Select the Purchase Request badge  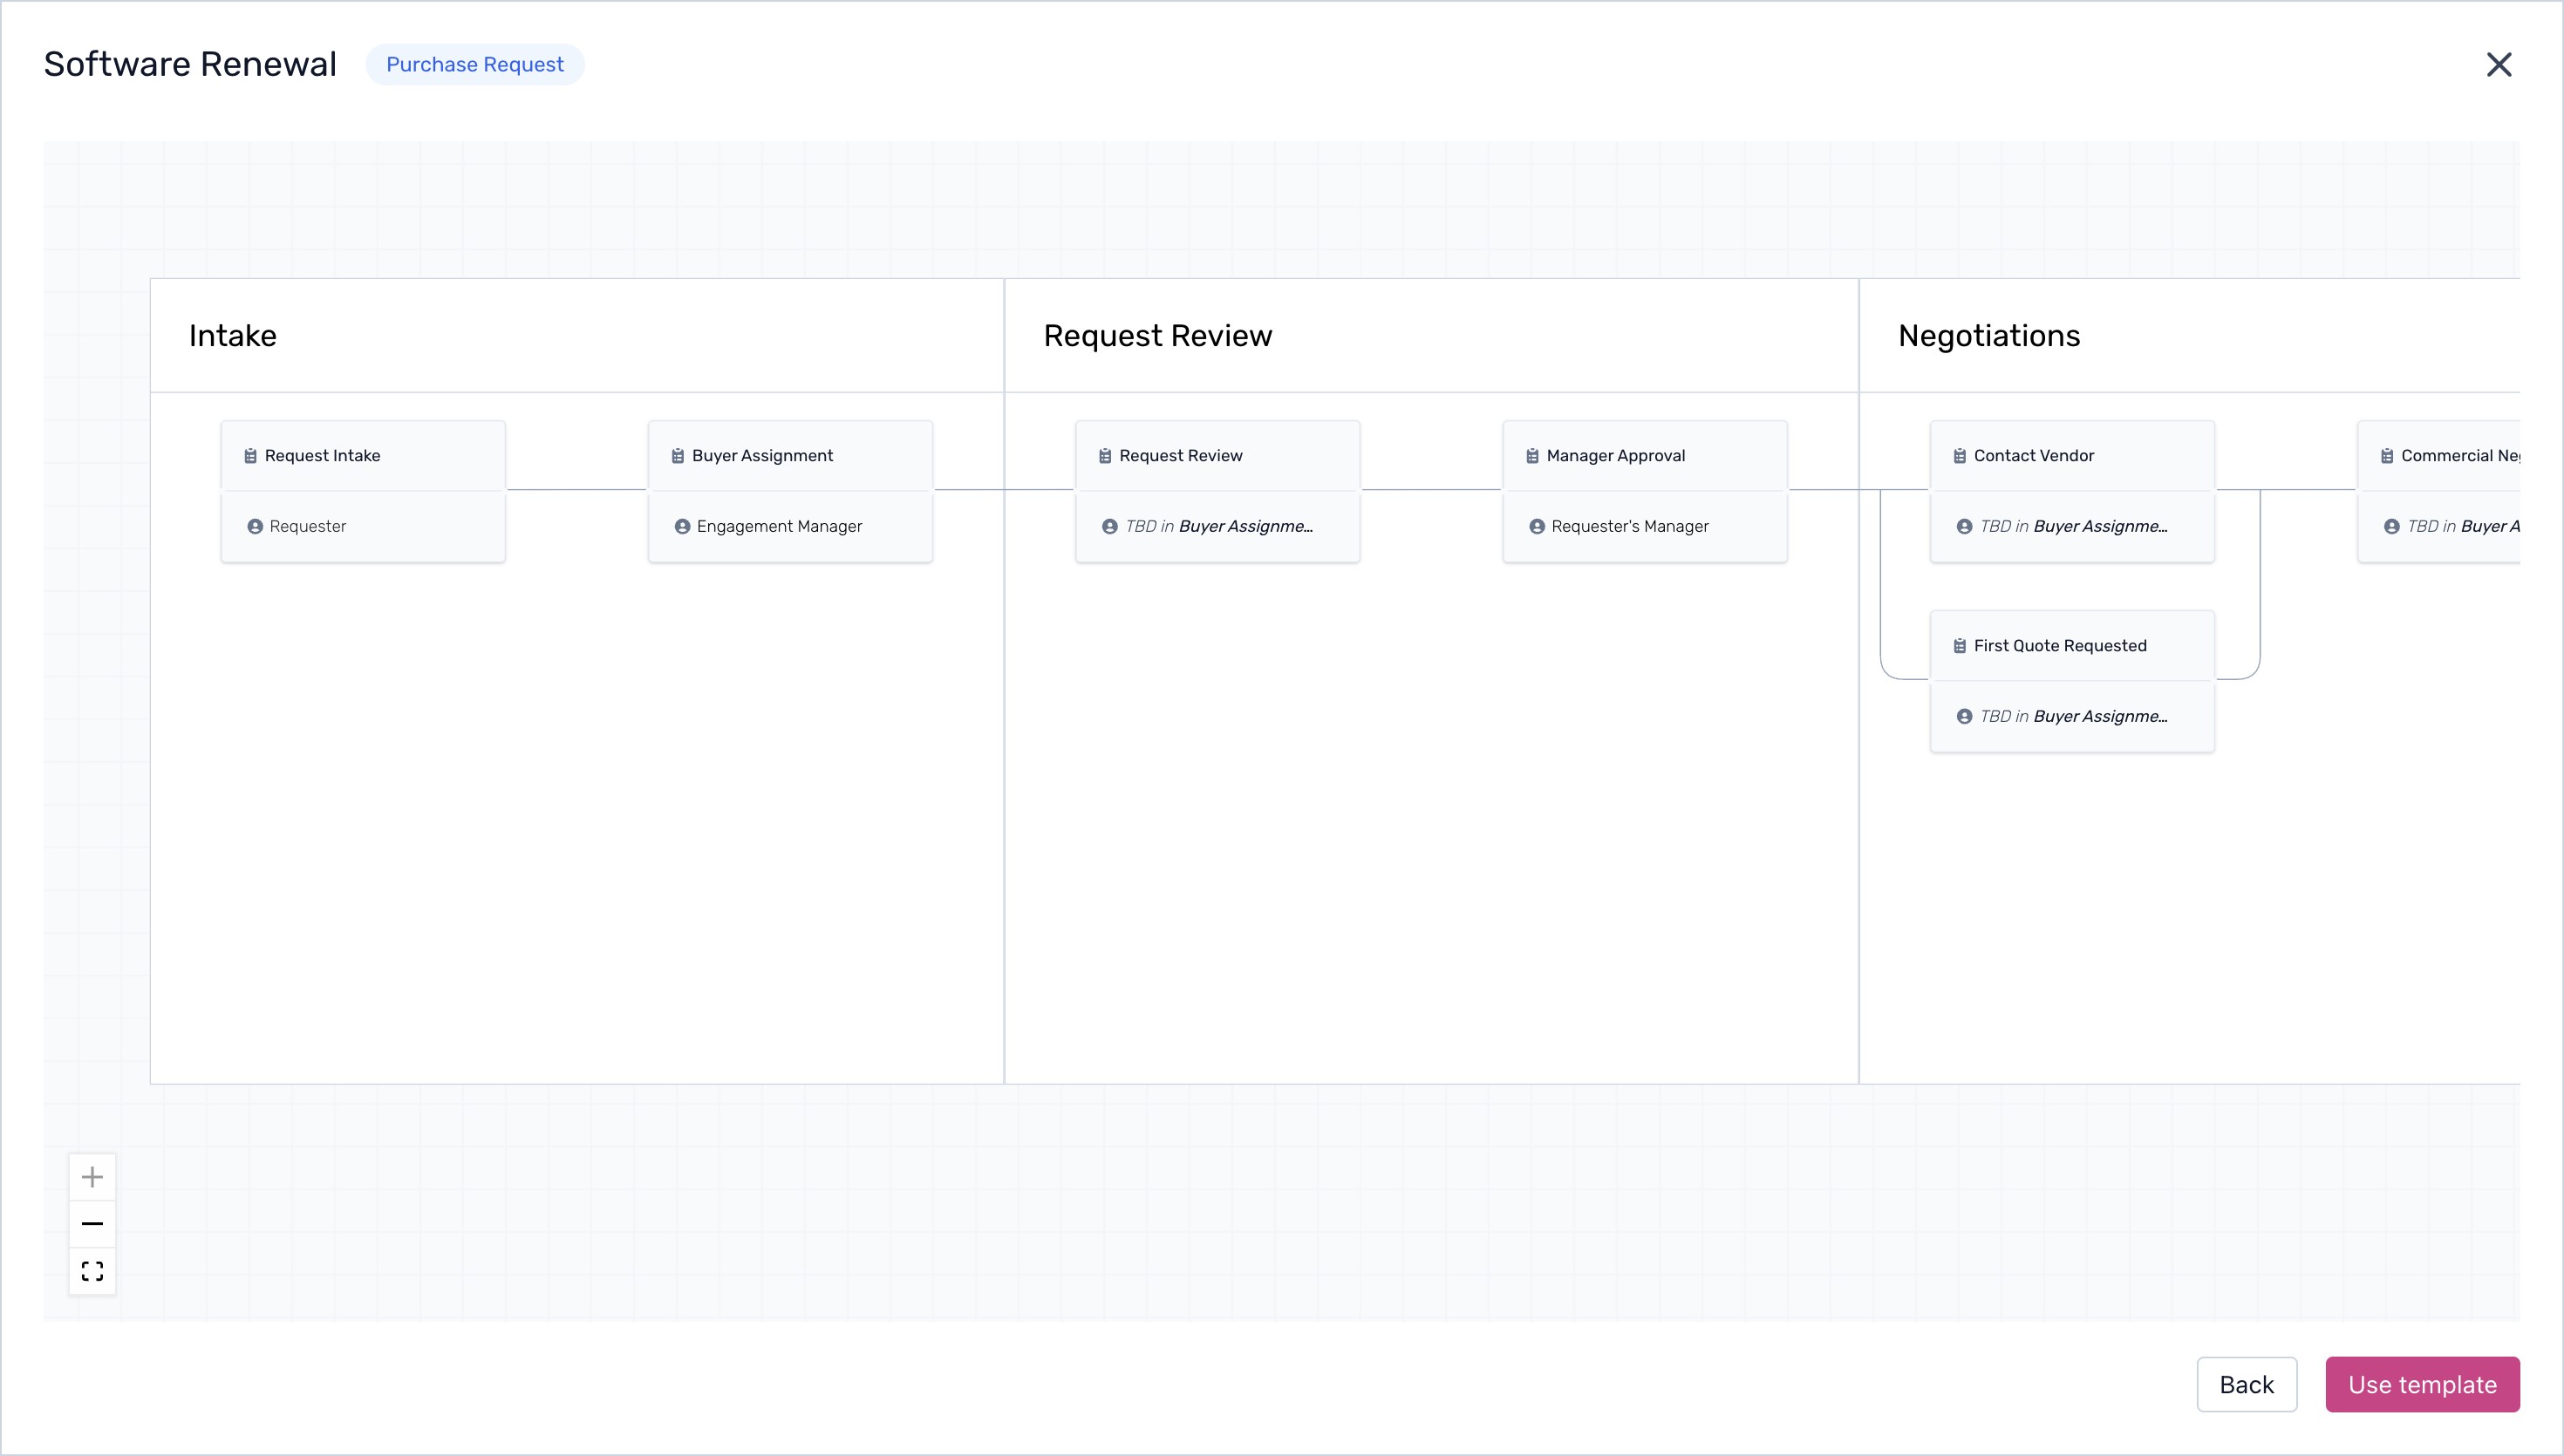click(x=475, y=64)
